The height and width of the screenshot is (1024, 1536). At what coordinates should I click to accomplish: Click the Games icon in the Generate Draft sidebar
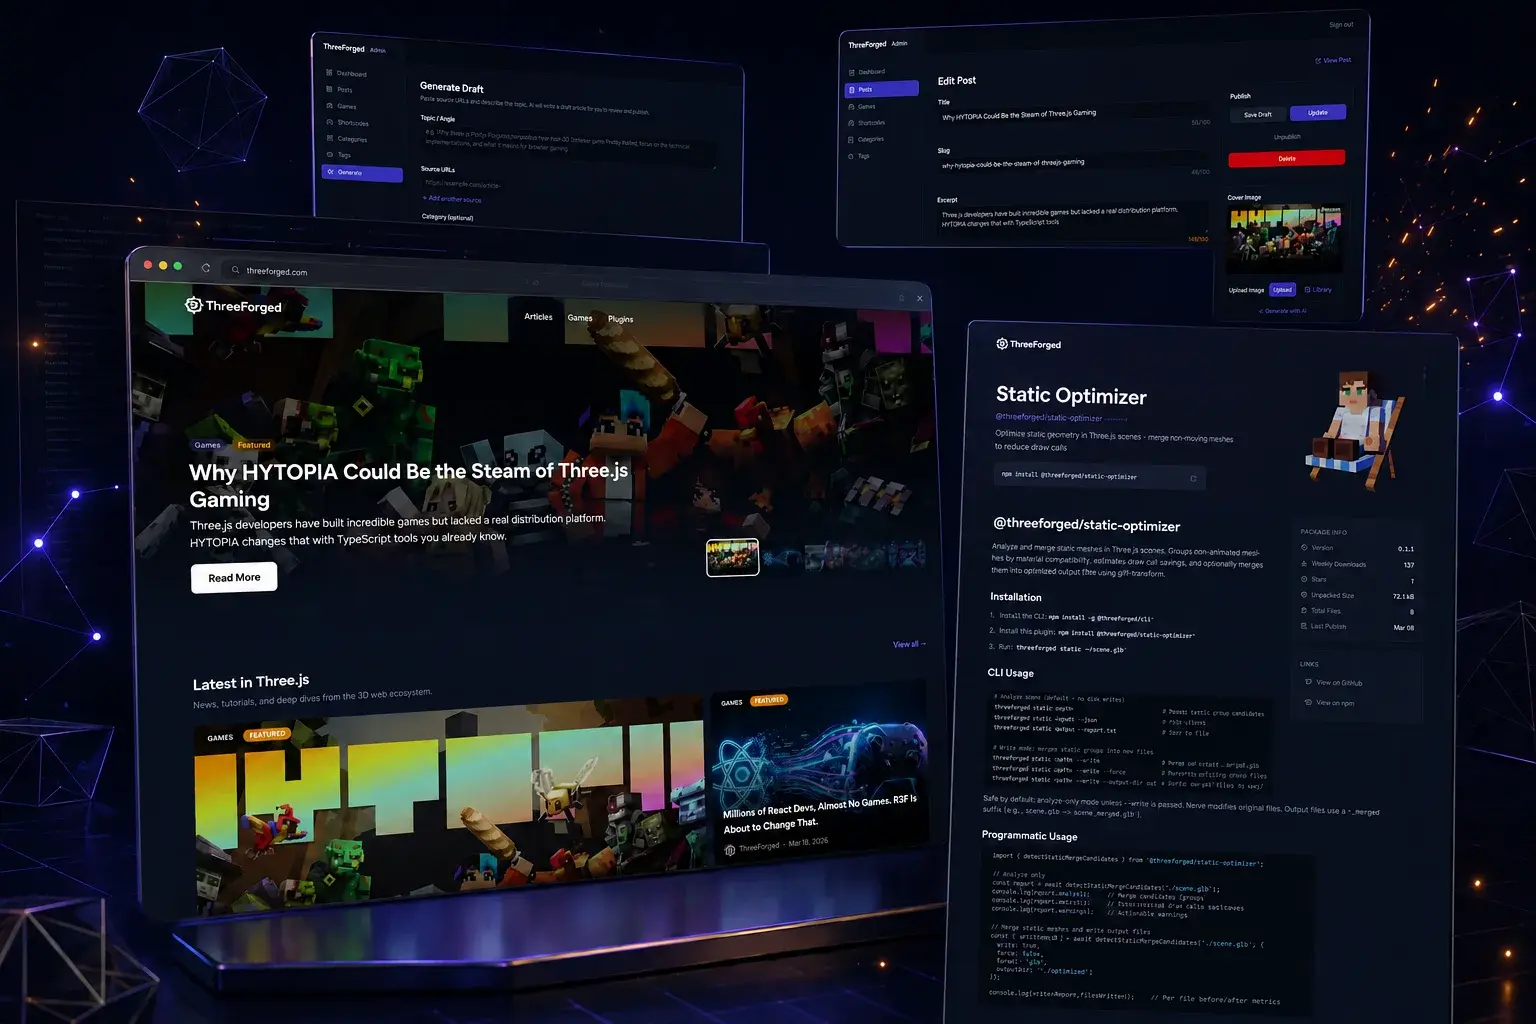329,105
